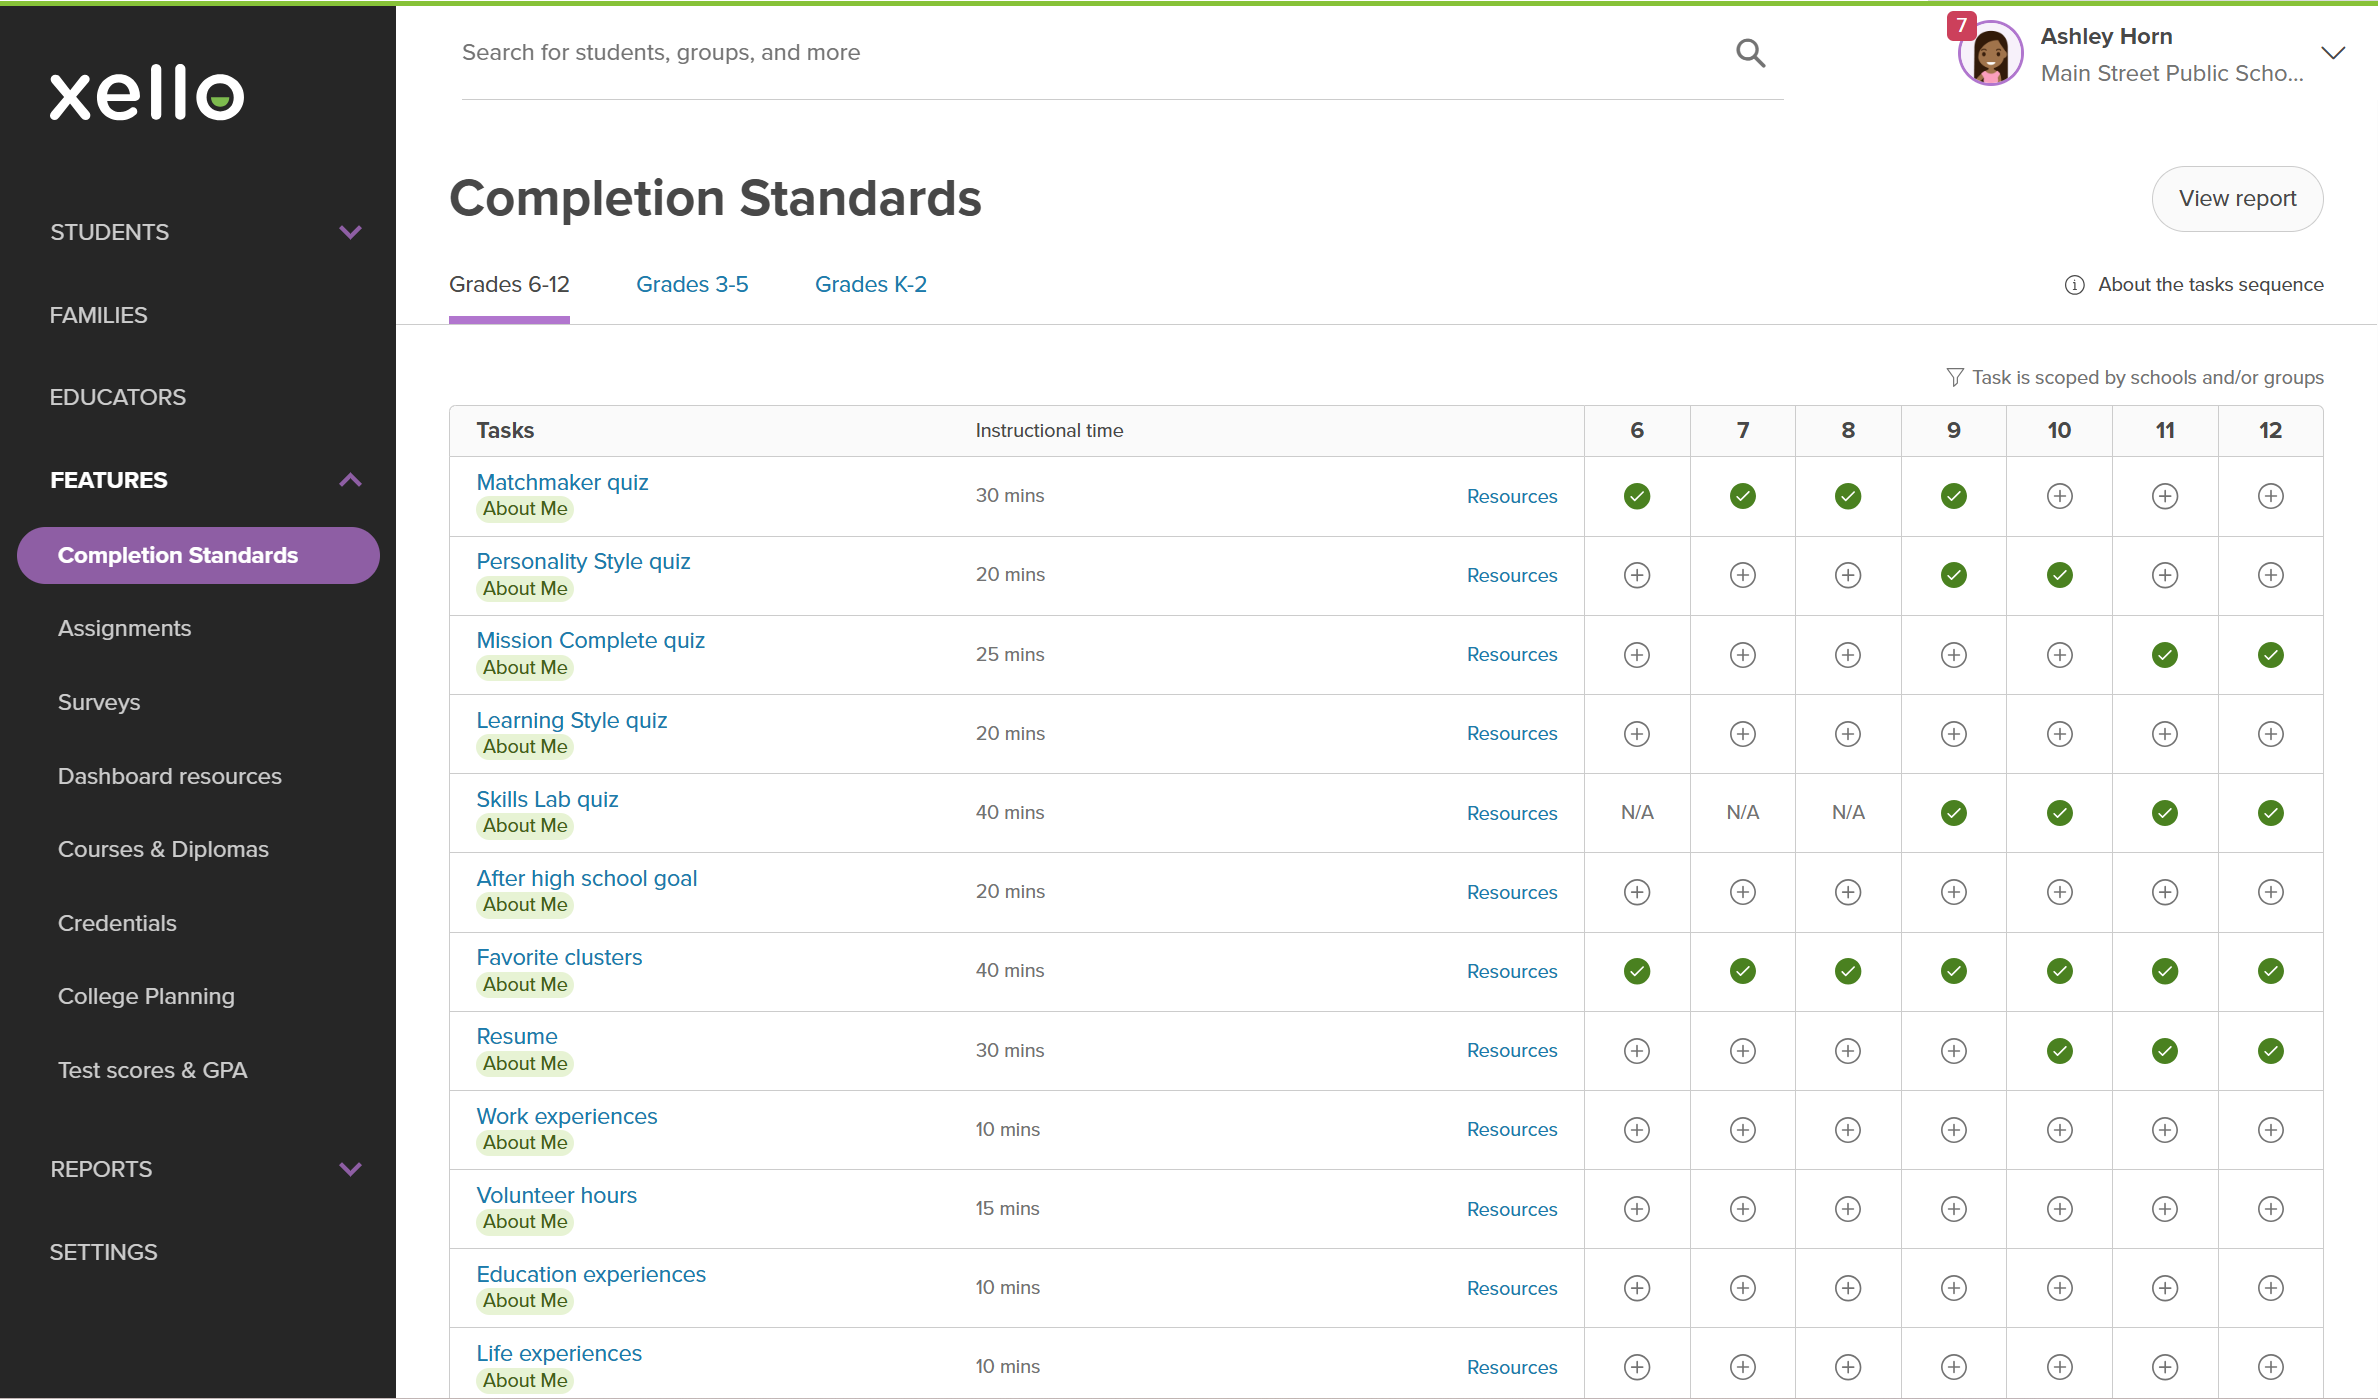The width and height of the screenshot is (2378, 1399).
Task: Open Resources for Skills Lab quiz
Action: [1512, 814]
